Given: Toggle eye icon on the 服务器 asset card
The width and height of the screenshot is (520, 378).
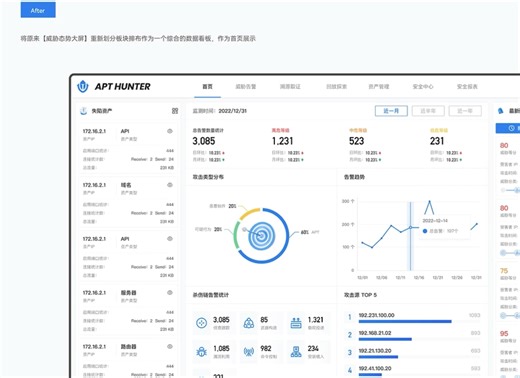Looking at the screenshot, I should tap(170, 293).
